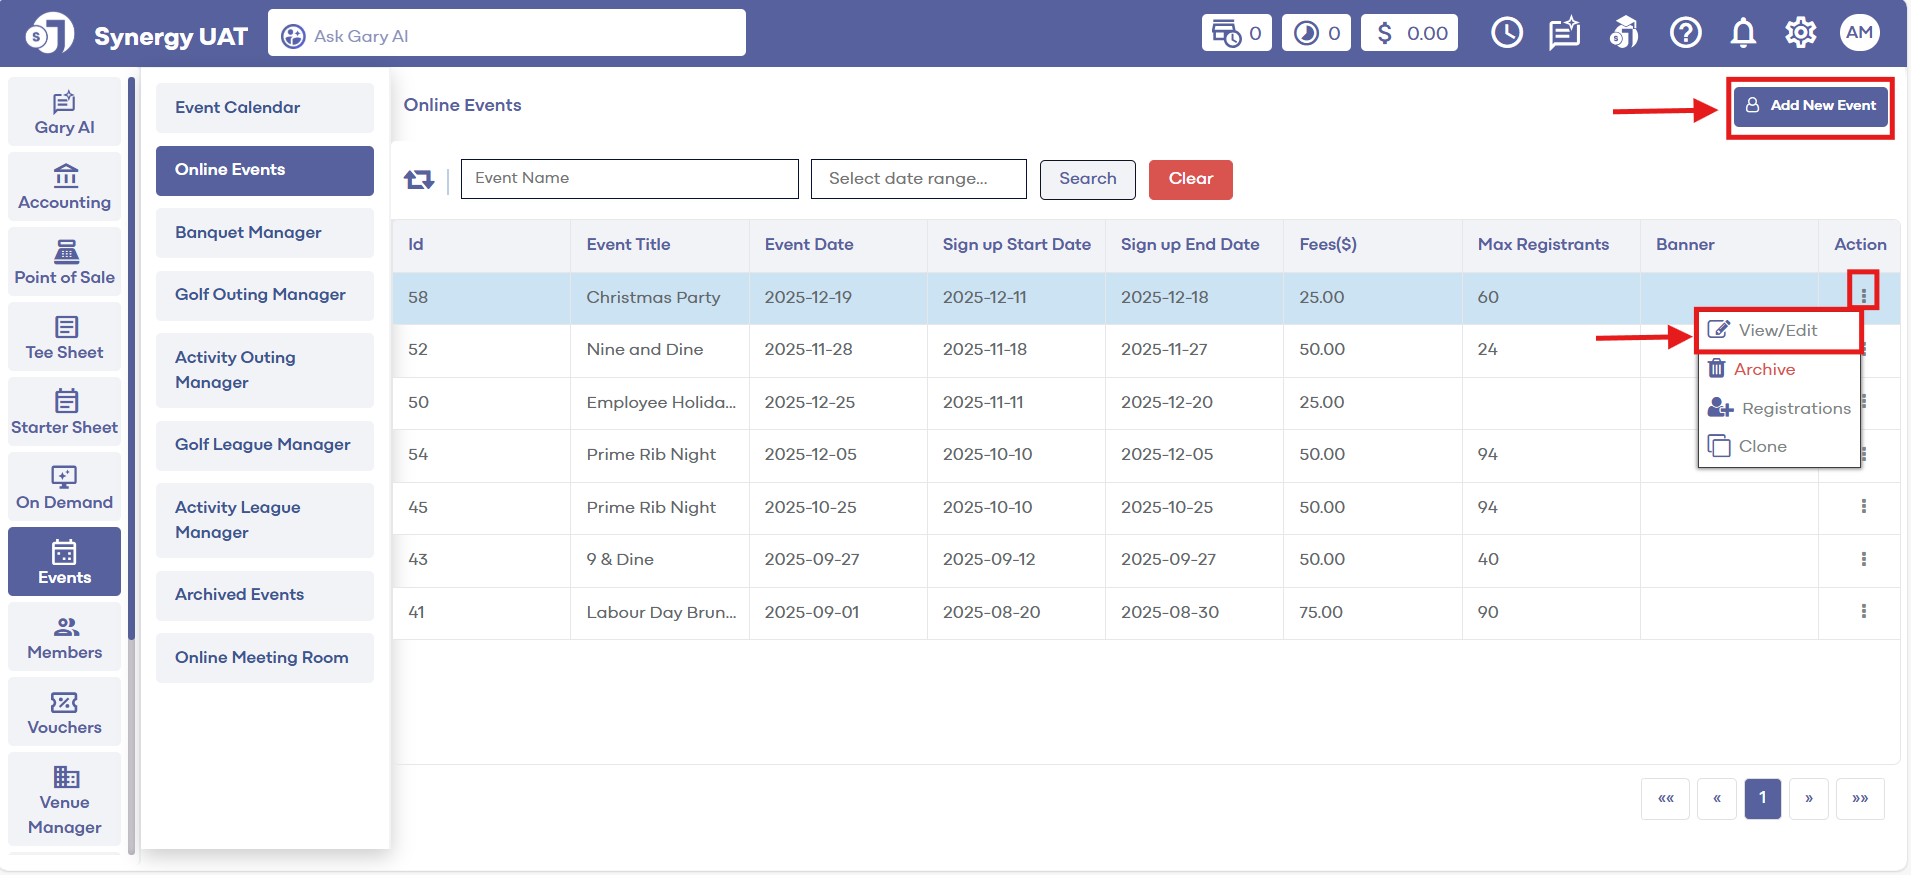Open Gary AI in the sidebar
Screen dimensions: 1911x875
65,113
